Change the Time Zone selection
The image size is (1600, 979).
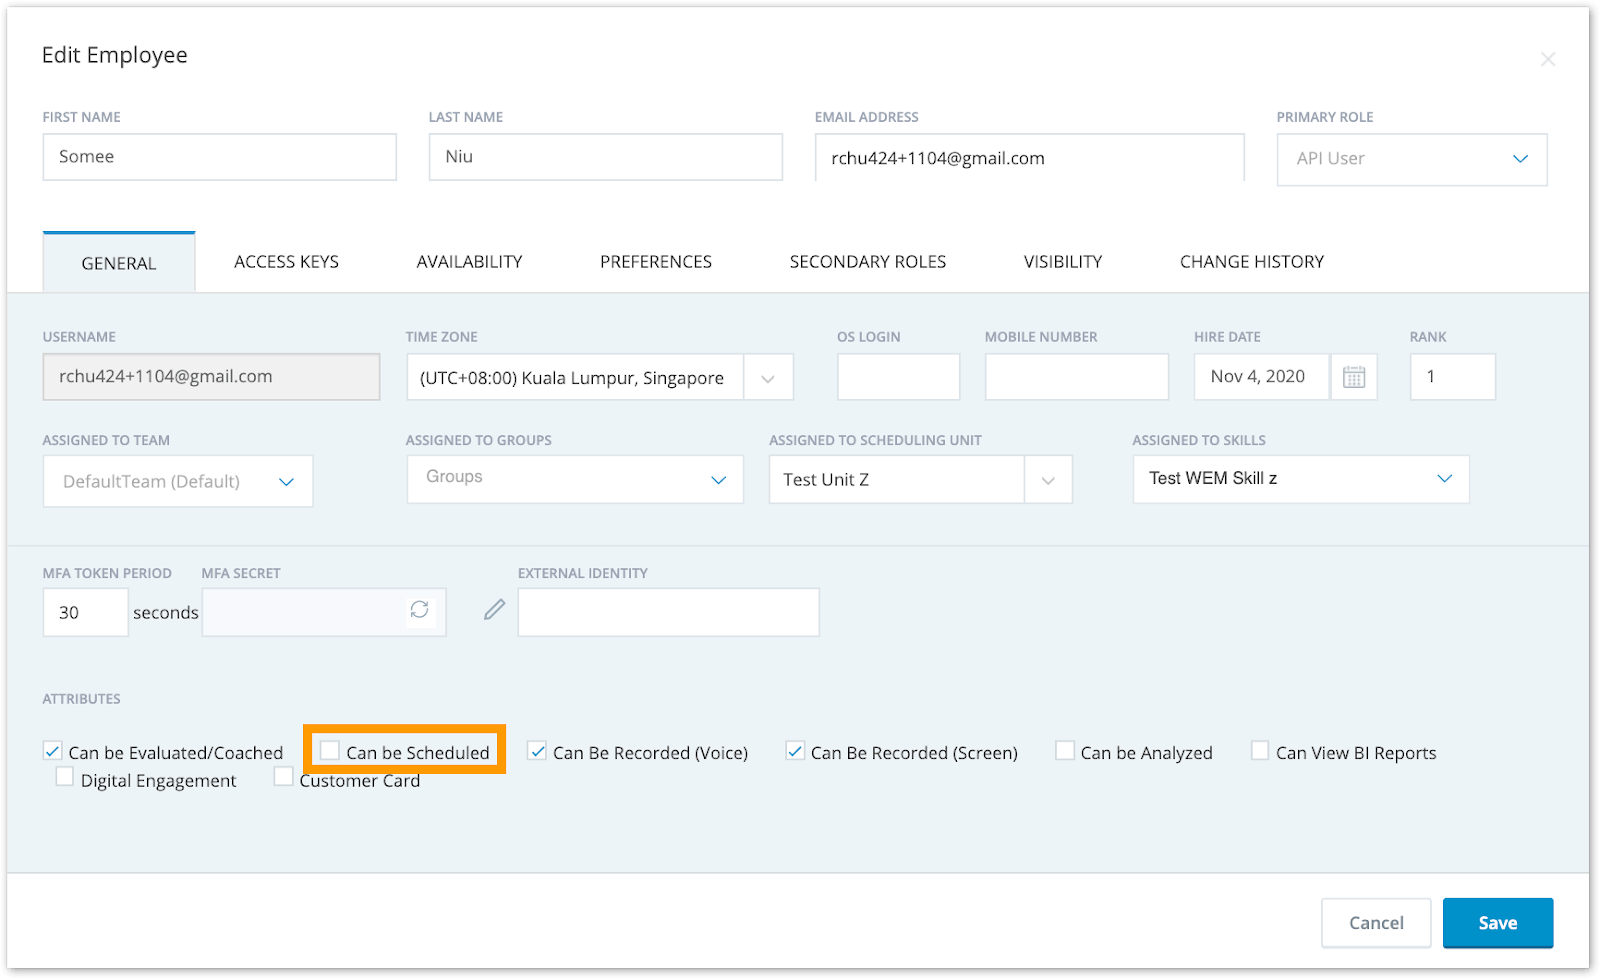(x=768, y=377)
